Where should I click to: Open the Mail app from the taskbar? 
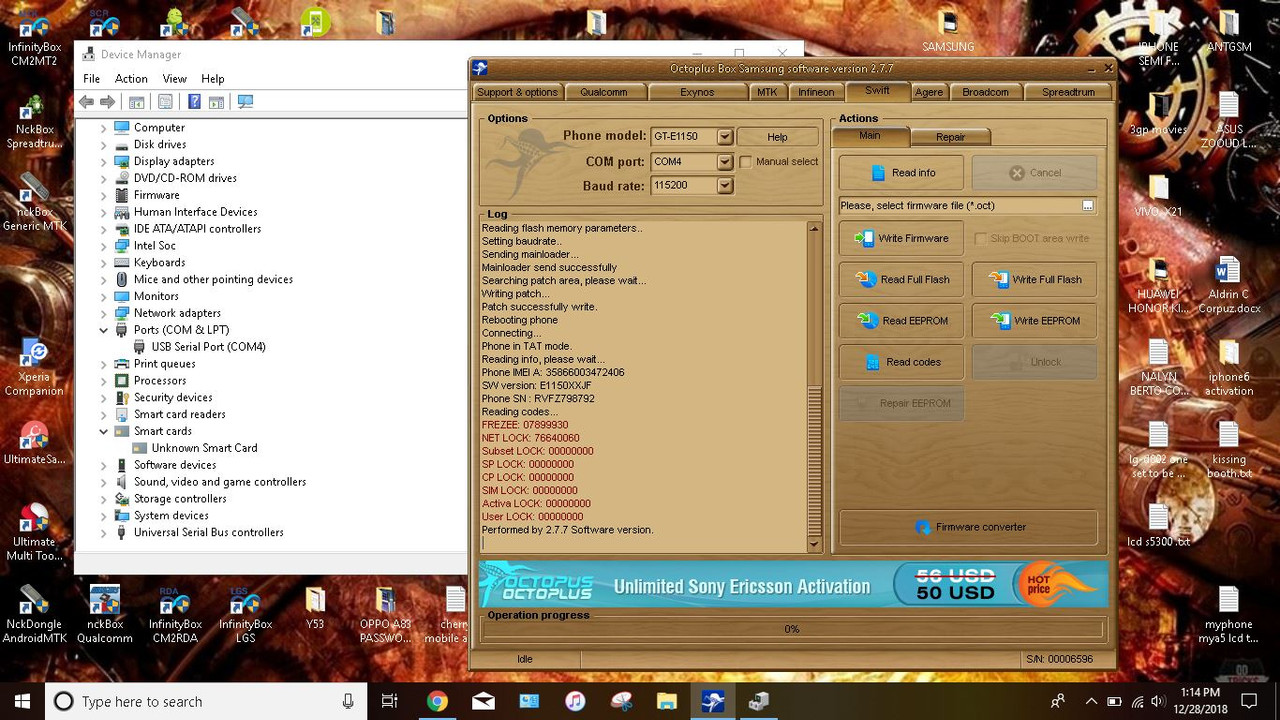(483, 701)
